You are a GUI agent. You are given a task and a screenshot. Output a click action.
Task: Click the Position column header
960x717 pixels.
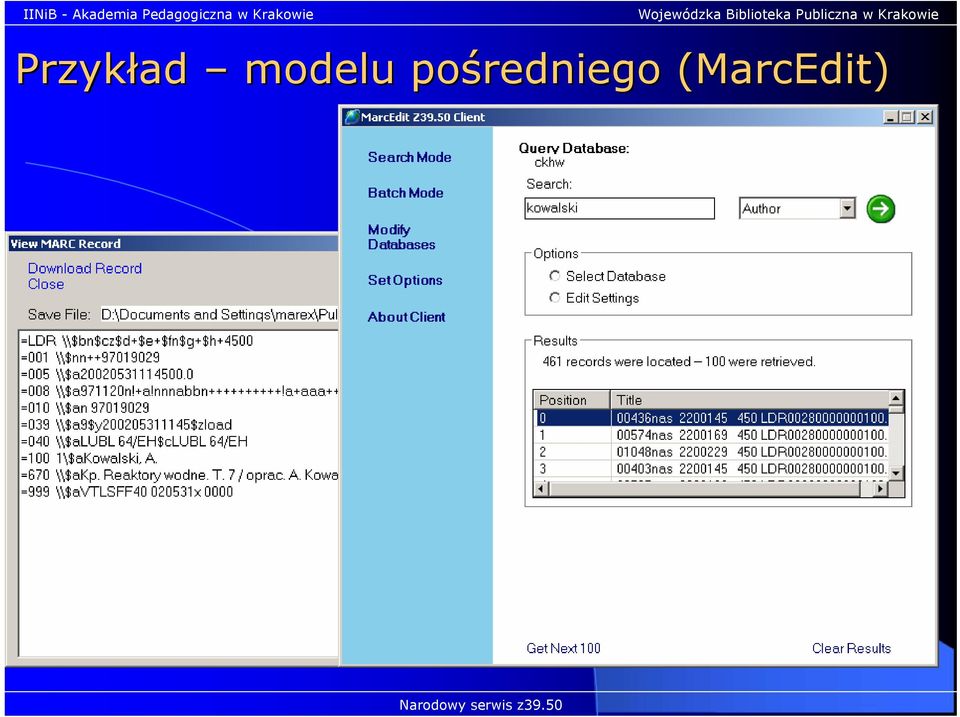coord(572,400)
